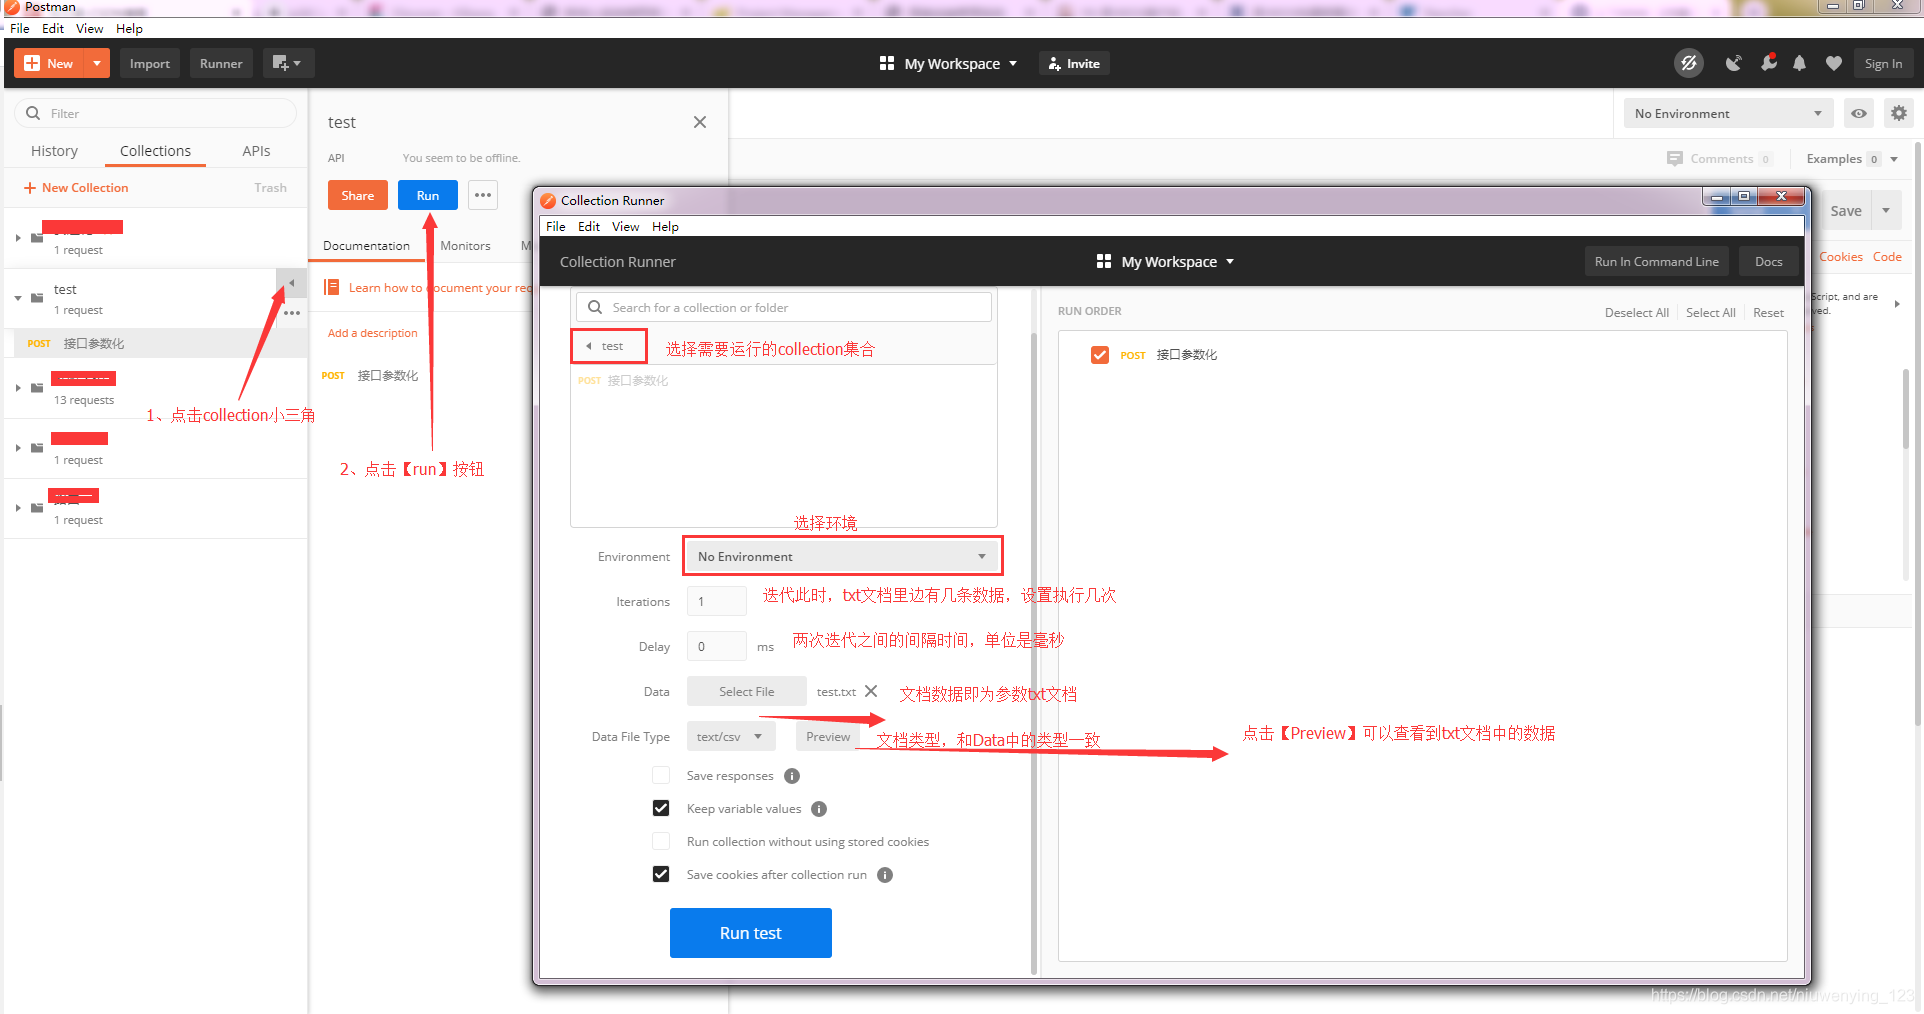This screenshot has height=1014, width=1924.
Task: Click the Invite button in header
Action: 1074,63
